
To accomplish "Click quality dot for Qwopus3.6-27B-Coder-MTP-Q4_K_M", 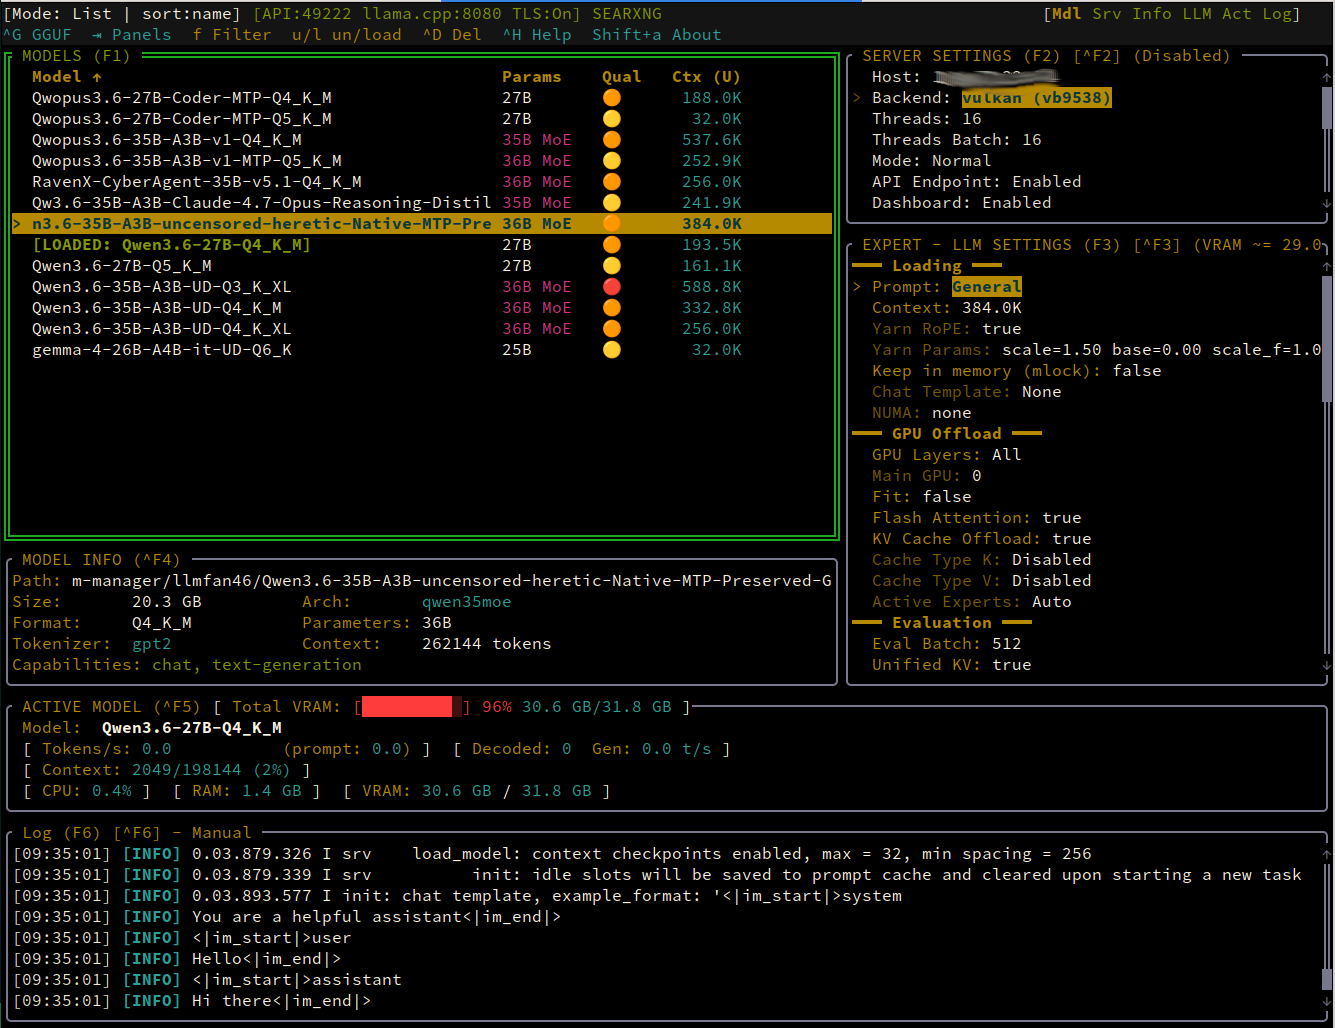I will point(611,98).
